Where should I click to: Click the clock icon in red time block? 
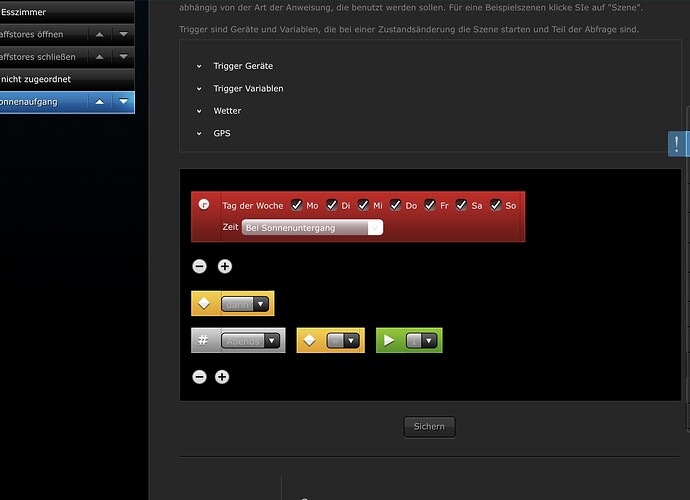click(x=204, y=204)
